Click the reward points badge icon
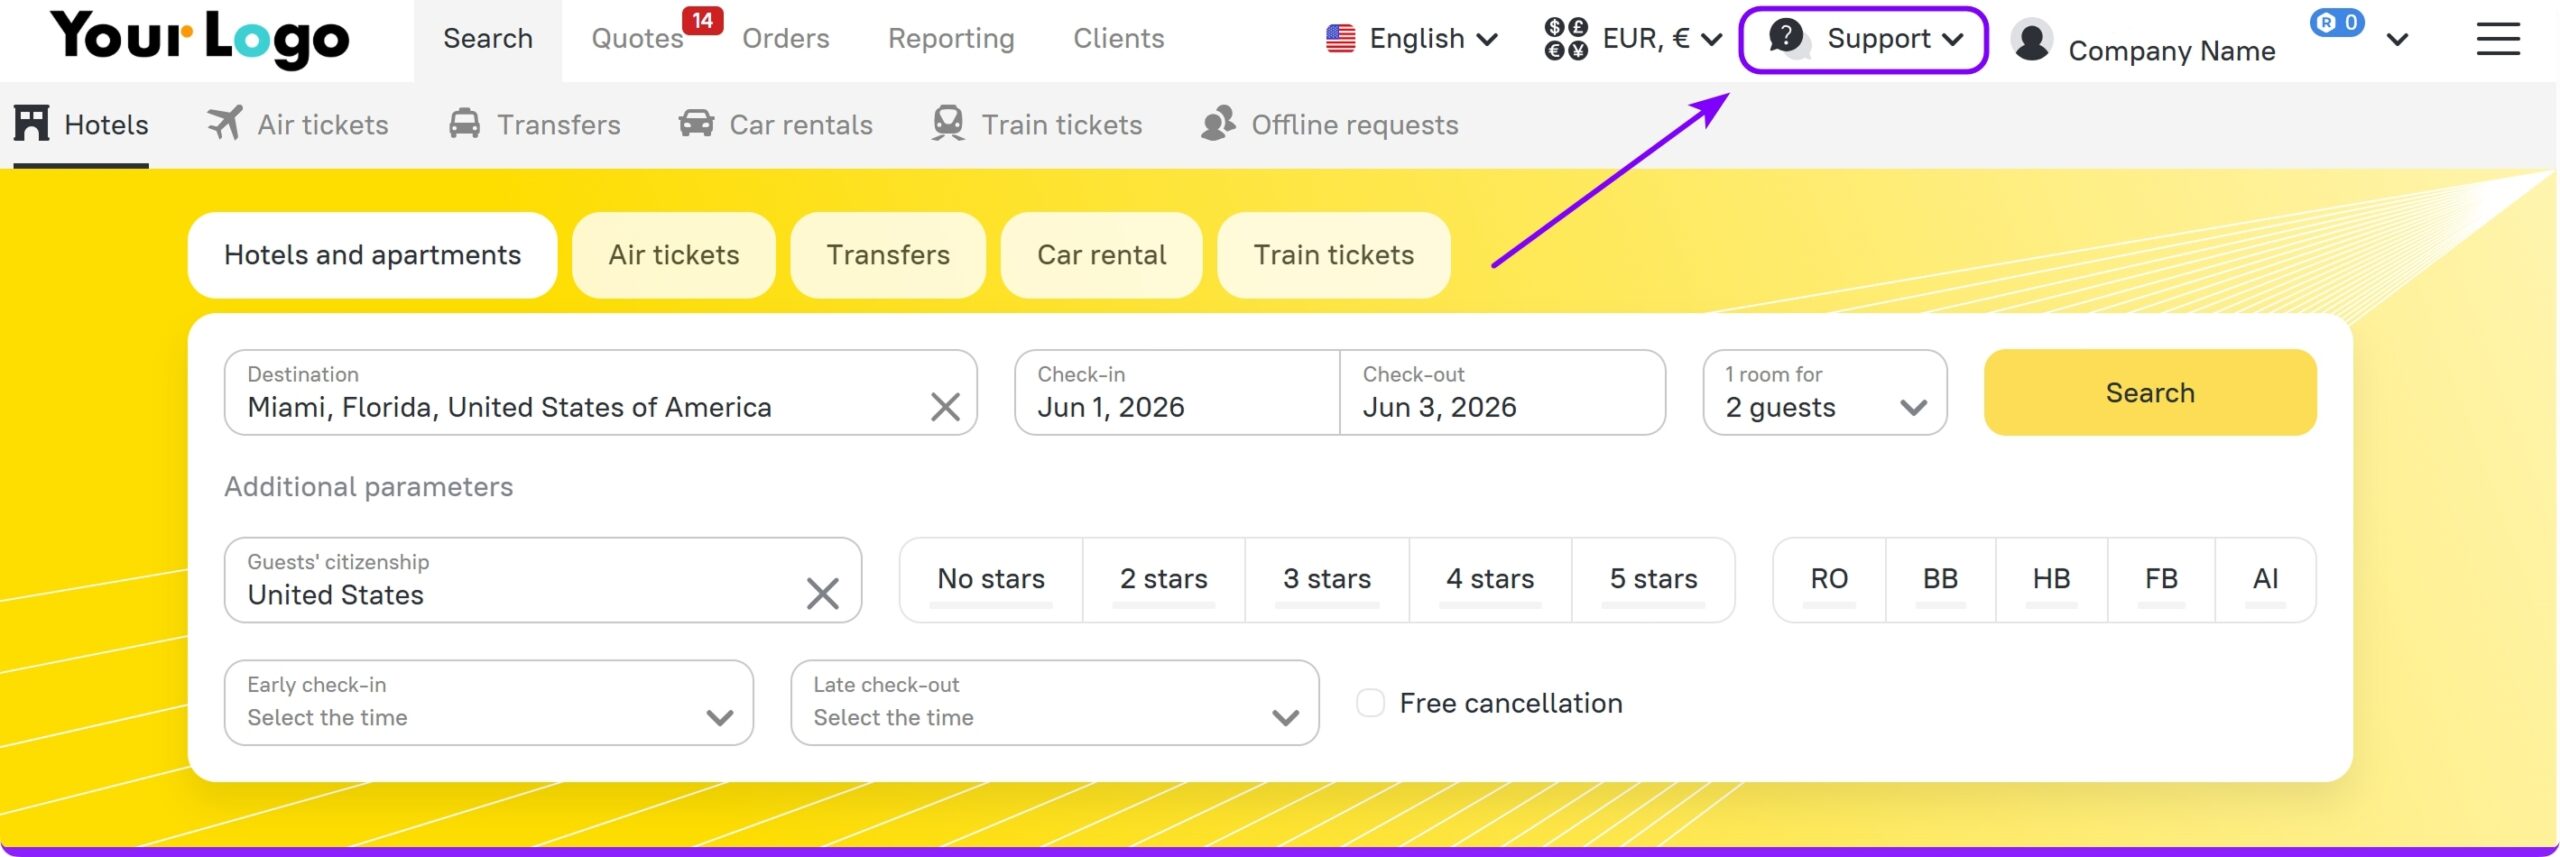This screenshot has height=857, width=2560. pos(2336,22)
